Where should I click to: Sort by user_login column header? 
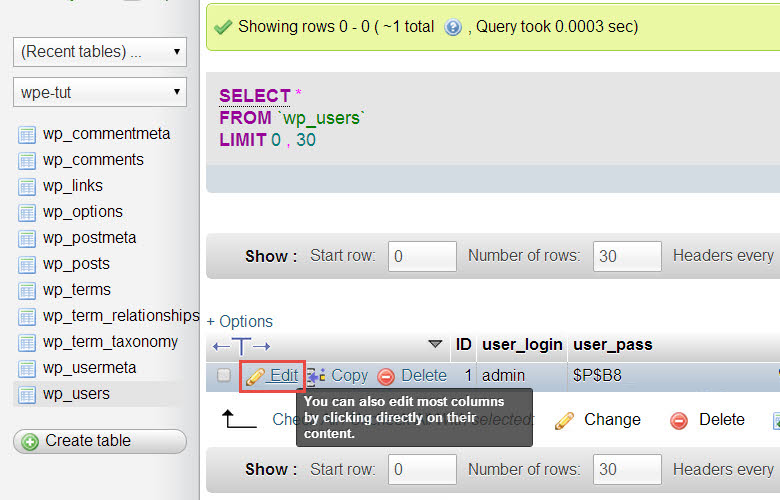(522, 345)
